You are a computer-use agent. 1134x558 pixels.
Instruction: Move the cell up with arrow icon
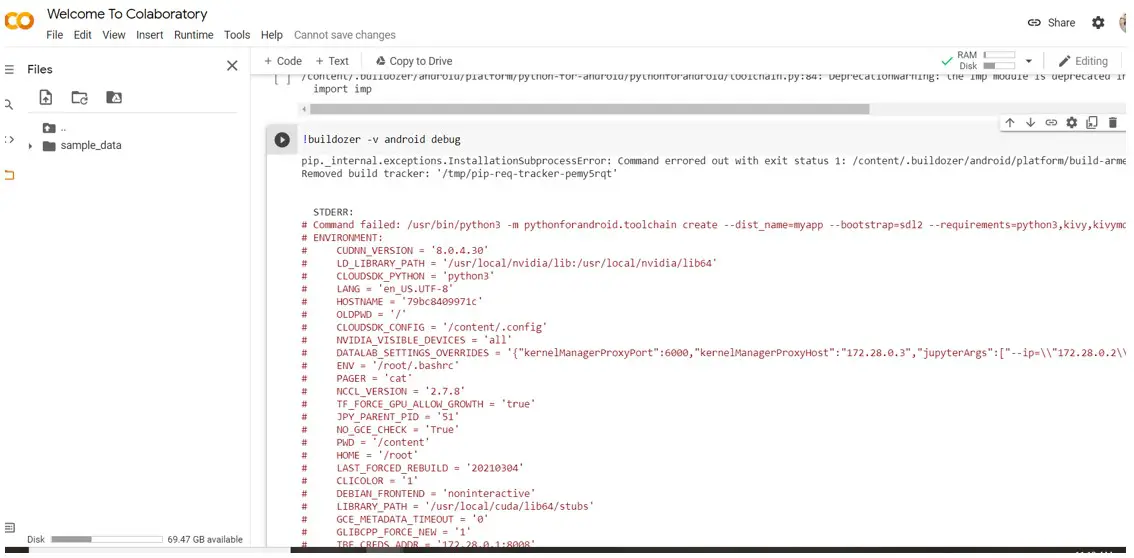click(1010, 123)
